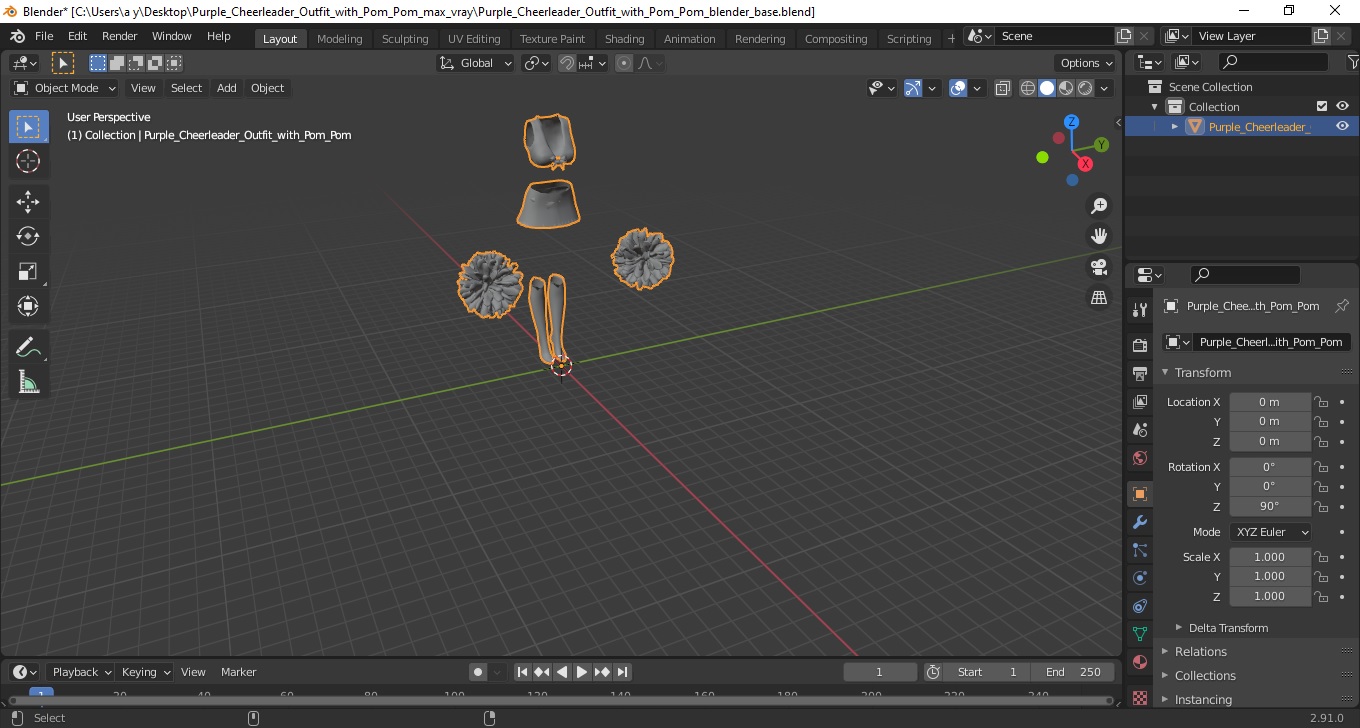Expand the Collections panel
This screenshot has width=1360, height=728.
click(x=1204, y=676)
